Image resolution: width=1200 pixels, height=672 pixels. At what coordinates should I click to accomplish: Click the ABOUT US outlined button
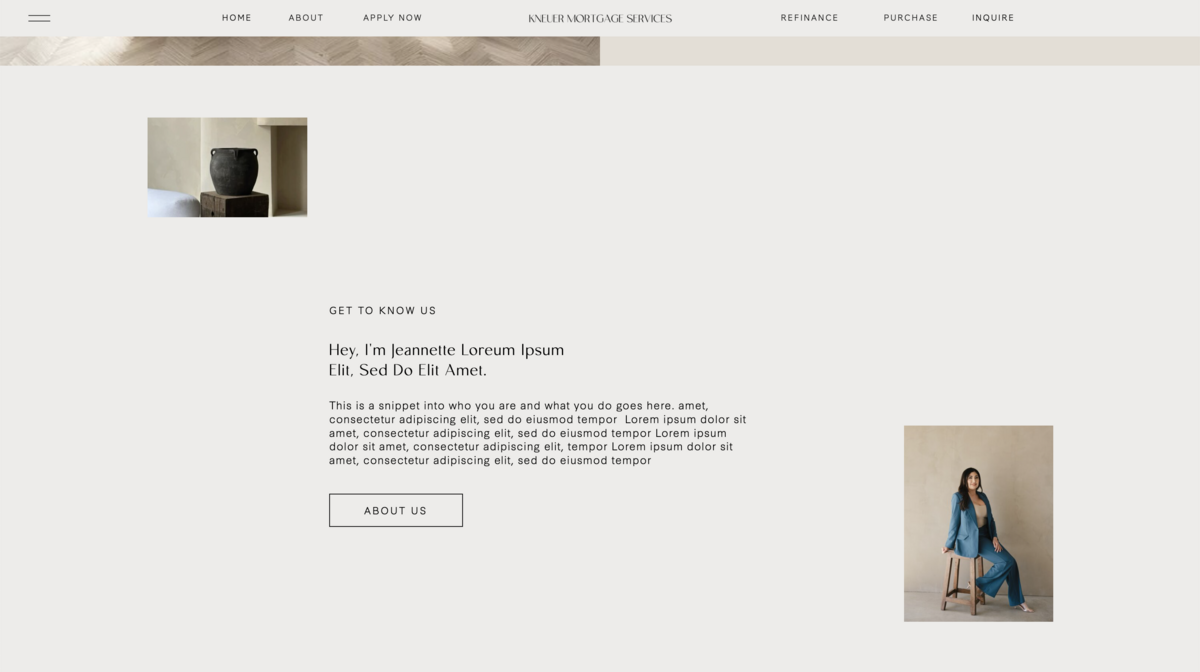[396, 510]
